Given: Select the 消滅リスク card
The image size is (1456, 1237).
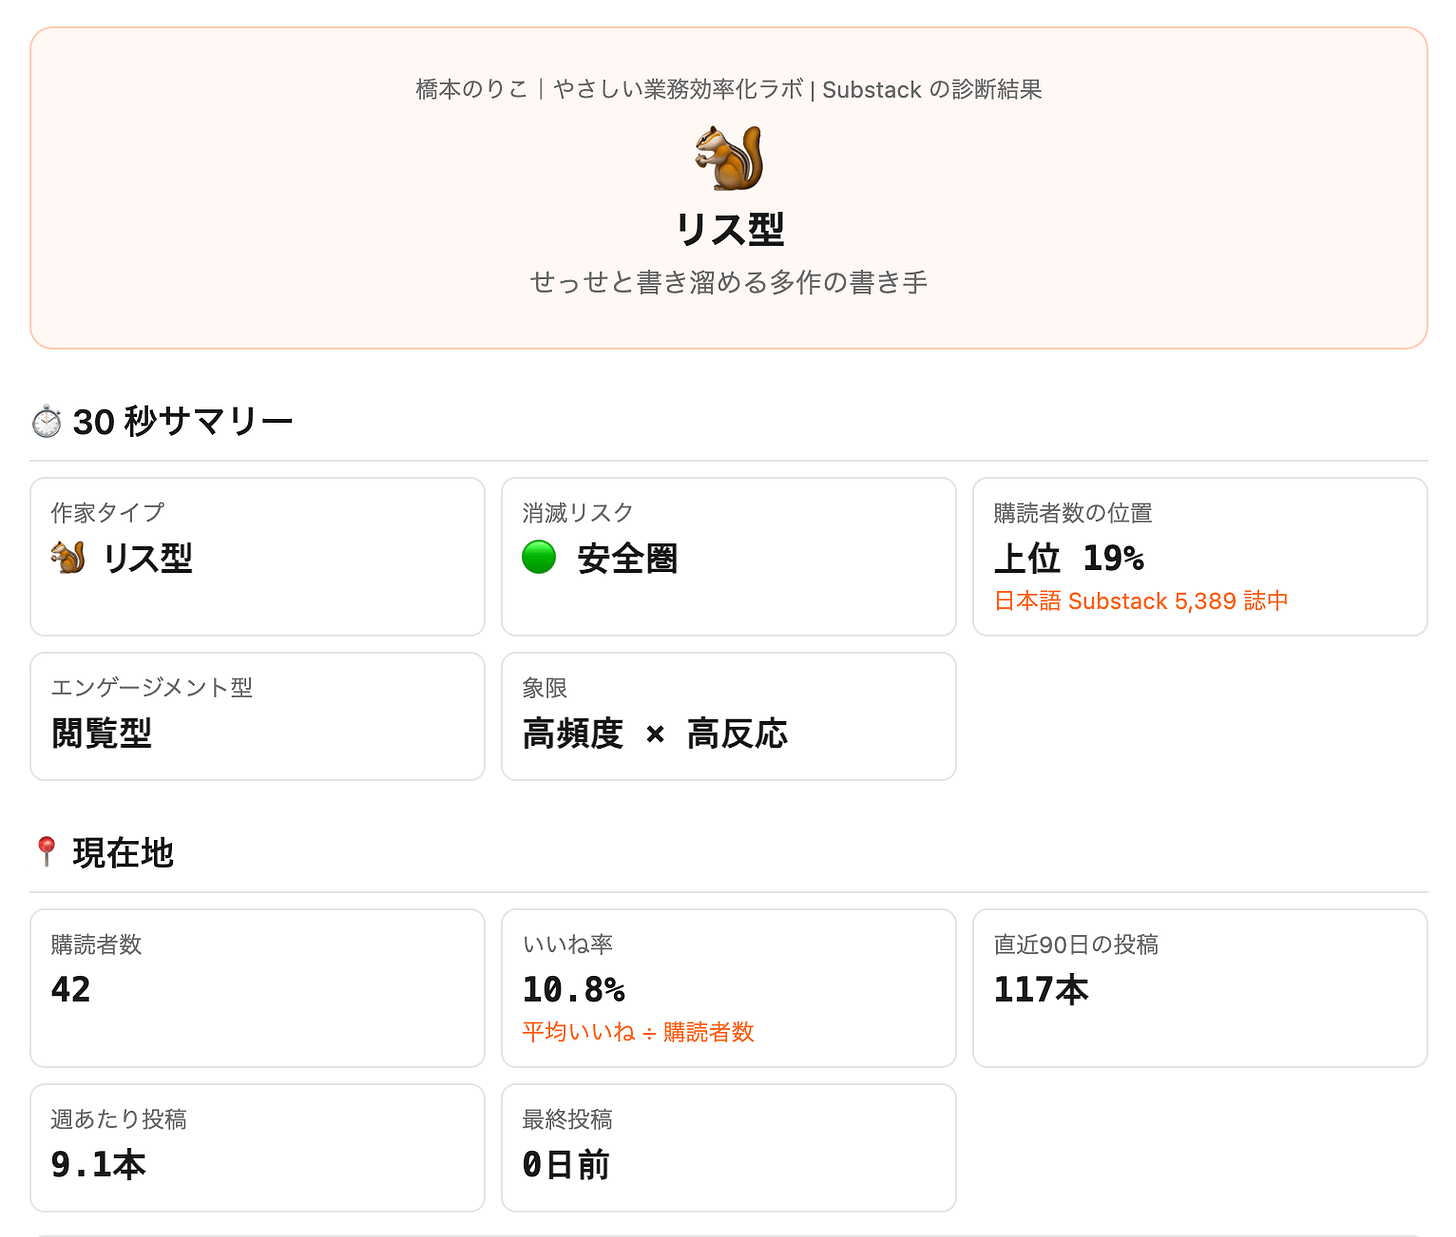Looking at the screenshot, I should pos(729,557).
